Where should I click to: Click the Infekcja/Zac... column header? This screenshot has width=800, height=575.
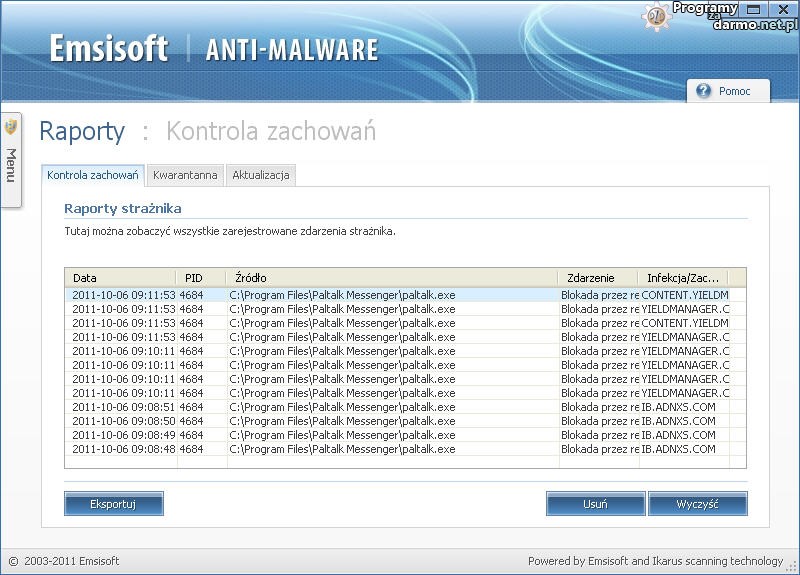coord(683,278)
